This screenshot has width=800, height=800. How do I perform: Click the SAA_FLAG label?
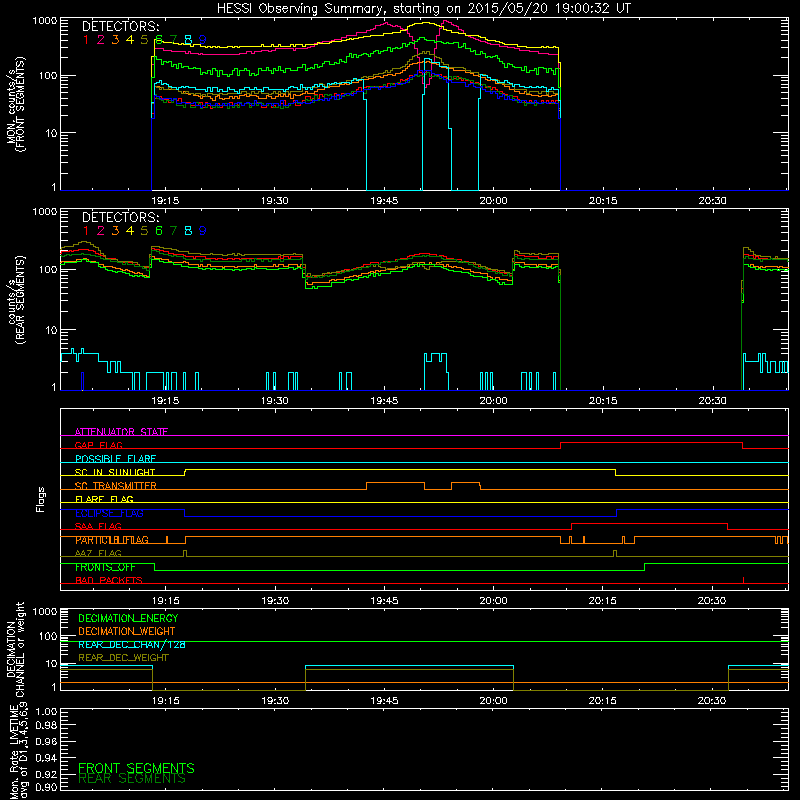[98, 526]
